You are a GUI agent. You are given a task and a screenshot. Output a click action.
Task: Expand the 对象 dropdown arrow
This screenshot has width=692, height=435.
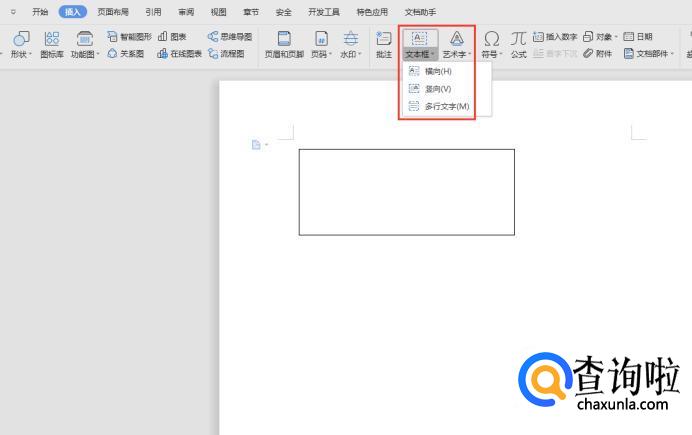point(616,37)
